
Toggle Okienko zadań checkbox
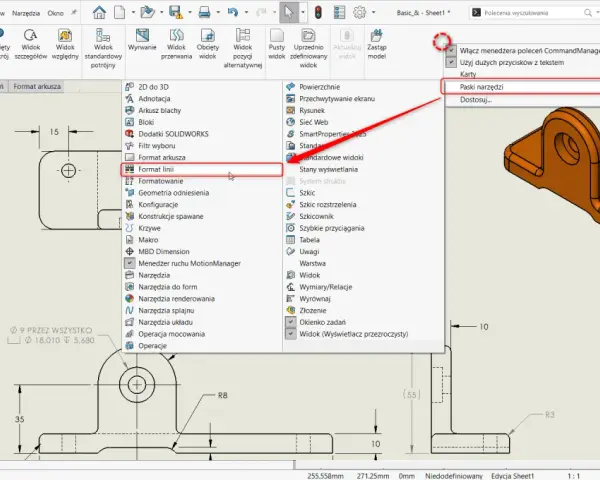pyautogui.click(x=291, y=322)
